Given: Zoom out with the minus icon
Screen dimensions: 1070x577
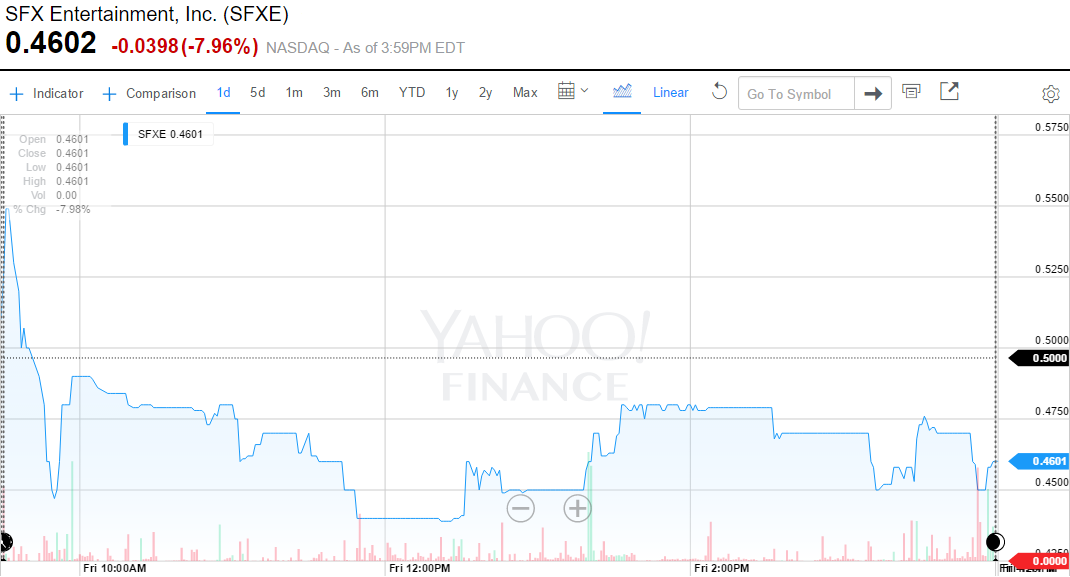Looking at the screenshot, I should pos(520,508).
